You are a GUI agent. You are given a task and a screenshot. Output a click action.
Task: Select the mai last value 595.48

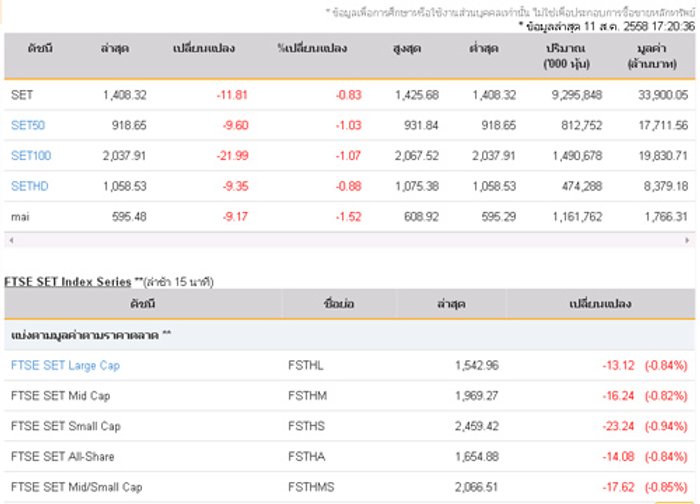(129, 217)
